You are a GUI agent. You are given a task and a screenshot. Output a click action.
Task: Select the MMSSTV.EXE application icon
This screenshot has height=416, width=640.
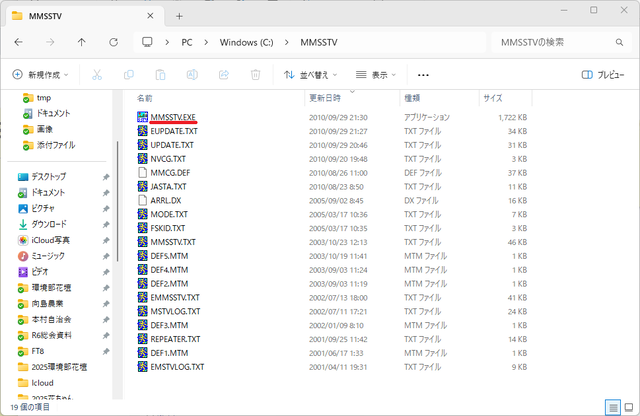(x=142, y=117)
